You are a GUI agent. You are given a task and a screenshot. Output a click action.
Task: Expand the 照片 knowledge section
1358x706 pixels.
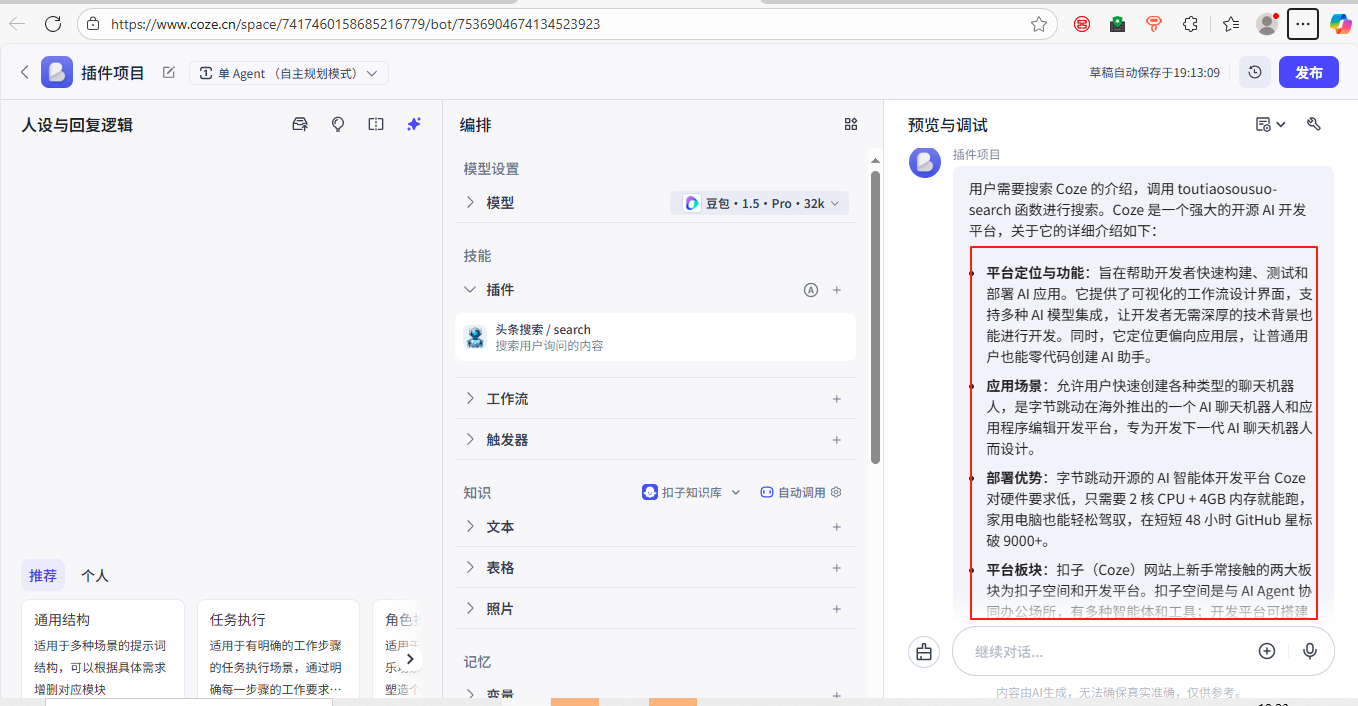(x=470, y=608)
